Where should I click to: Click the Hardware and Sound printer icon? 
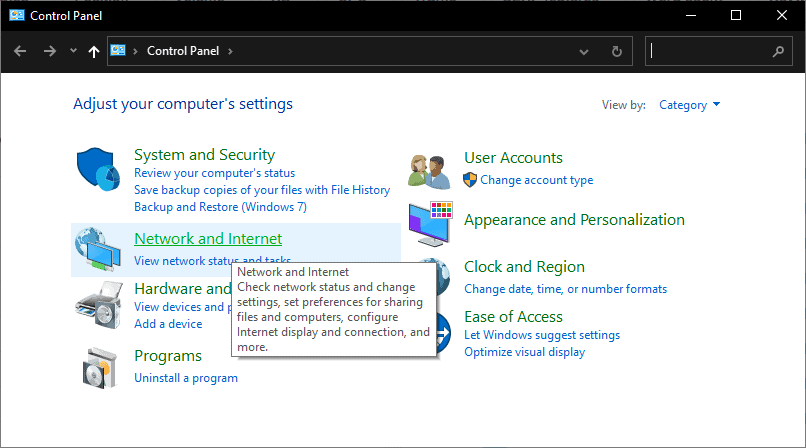(x=99, y=305)
